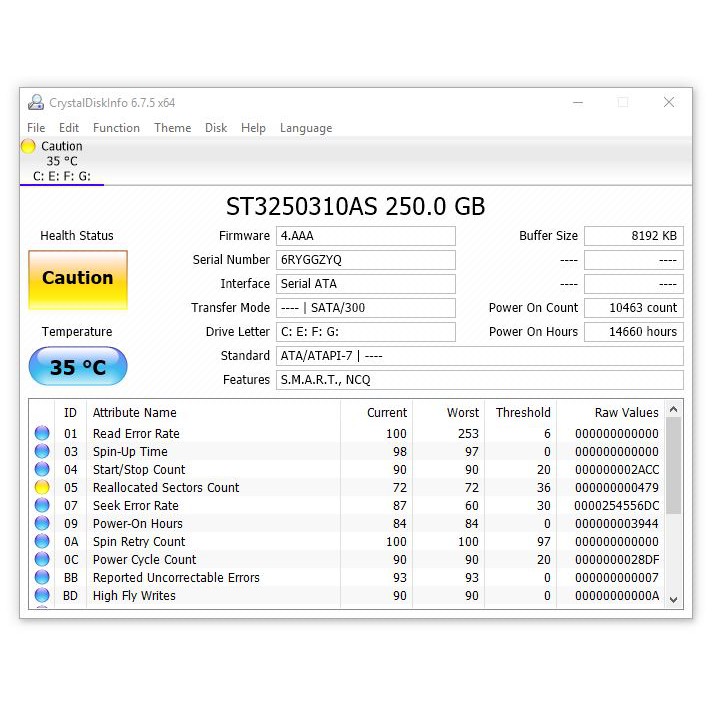Click the 35 °C temperature button
The width and height of the screenshot is (712, 712).
(78, 367)
